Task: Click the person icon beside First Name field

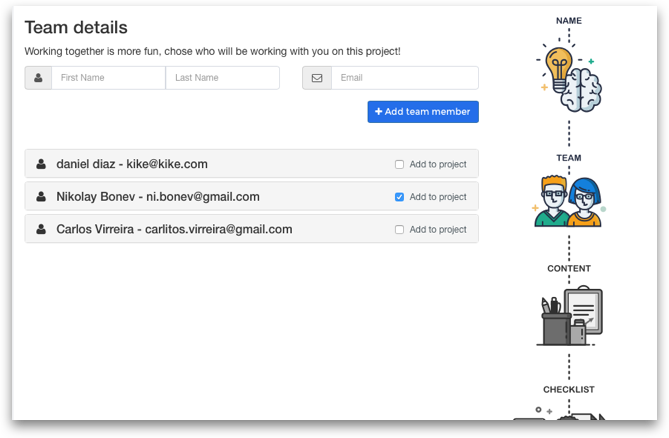Action: pyautogui.click(x=38, y=78)
